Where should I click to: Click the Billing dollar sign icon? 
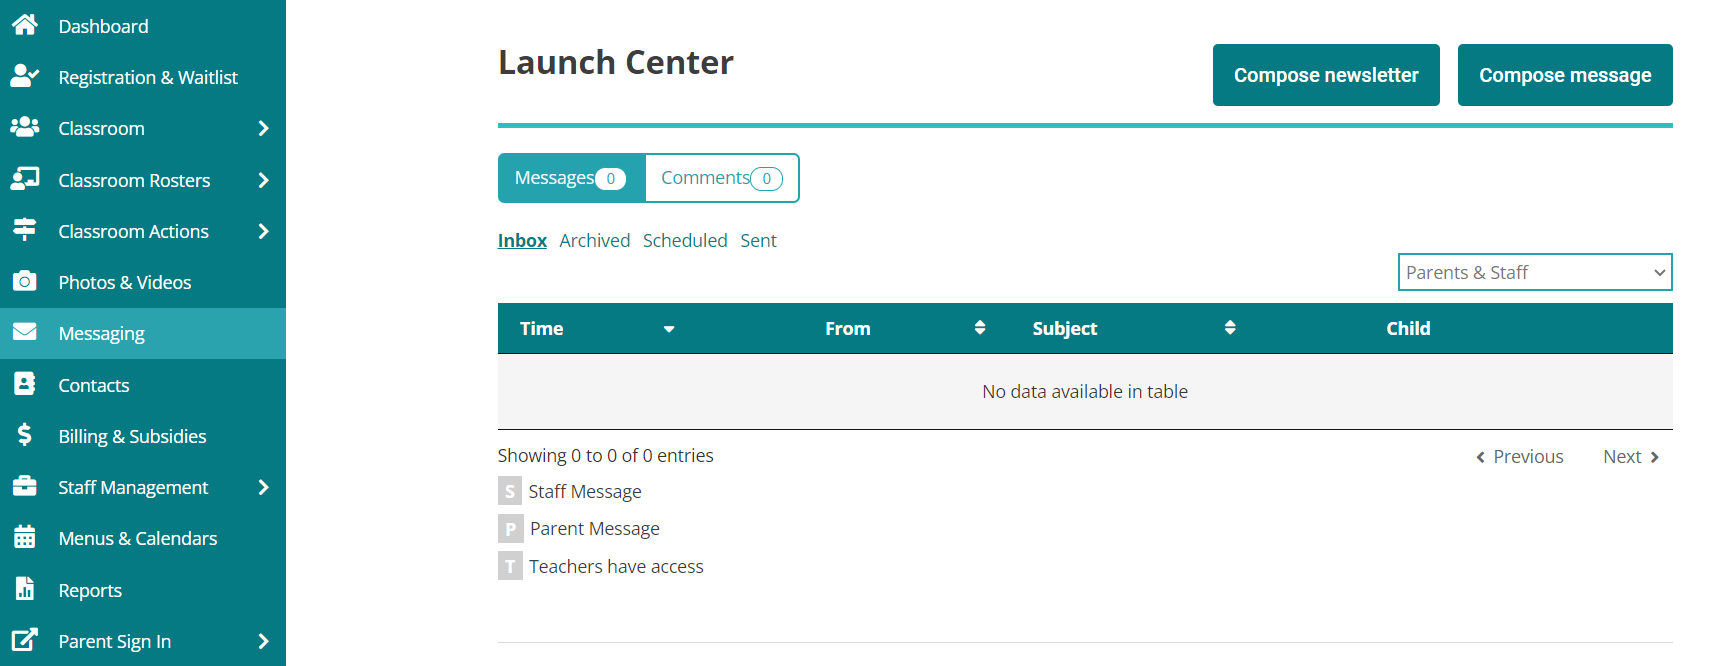pyautogui.click(x=25, y=435)
